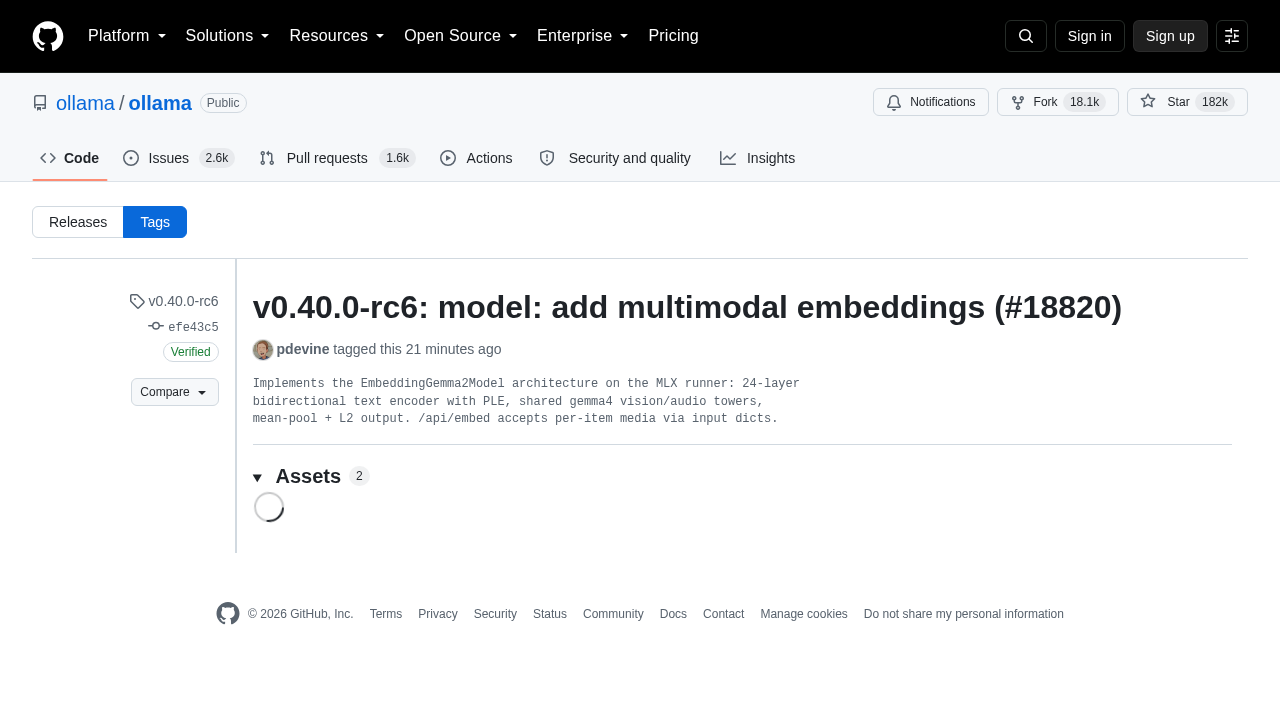Star the ollama repository
The image size is (1280, 720).
[x=1187, y=102]
